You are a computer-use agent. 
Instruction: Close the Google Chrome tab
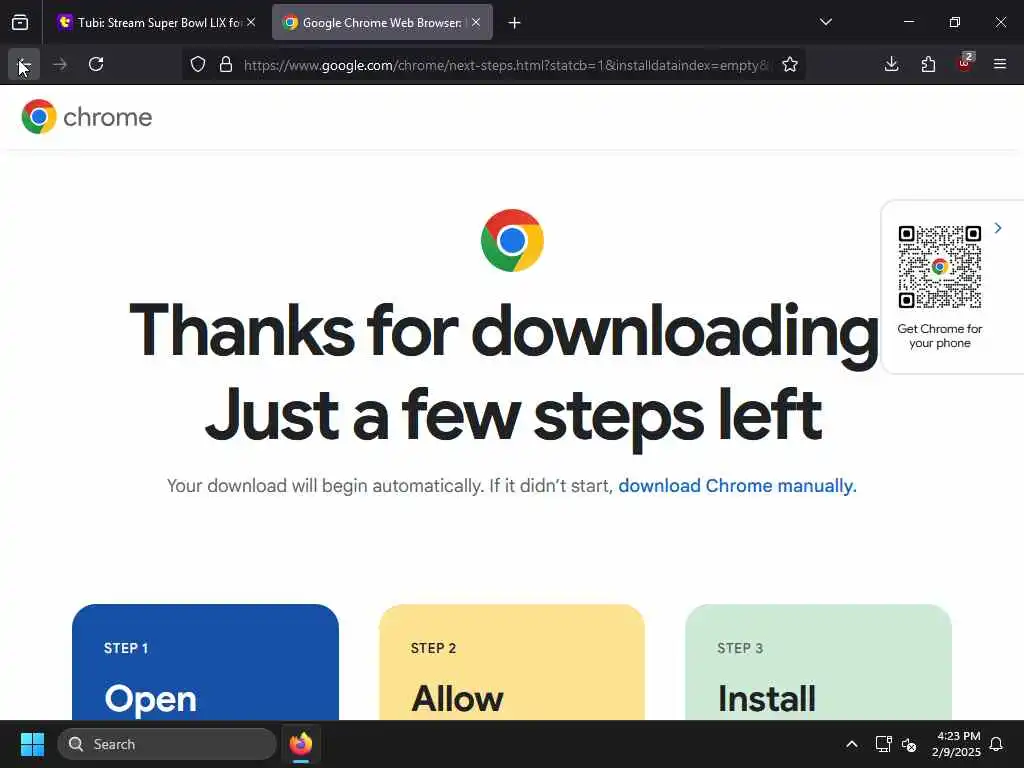pyautogui.click(x=476, y=22)
